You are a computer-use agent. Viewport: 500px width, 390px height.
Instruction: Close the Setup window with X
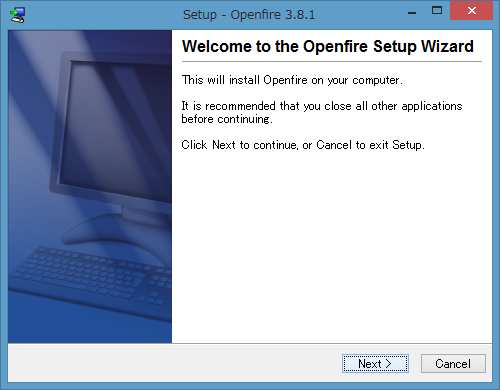tap(471, 11)
